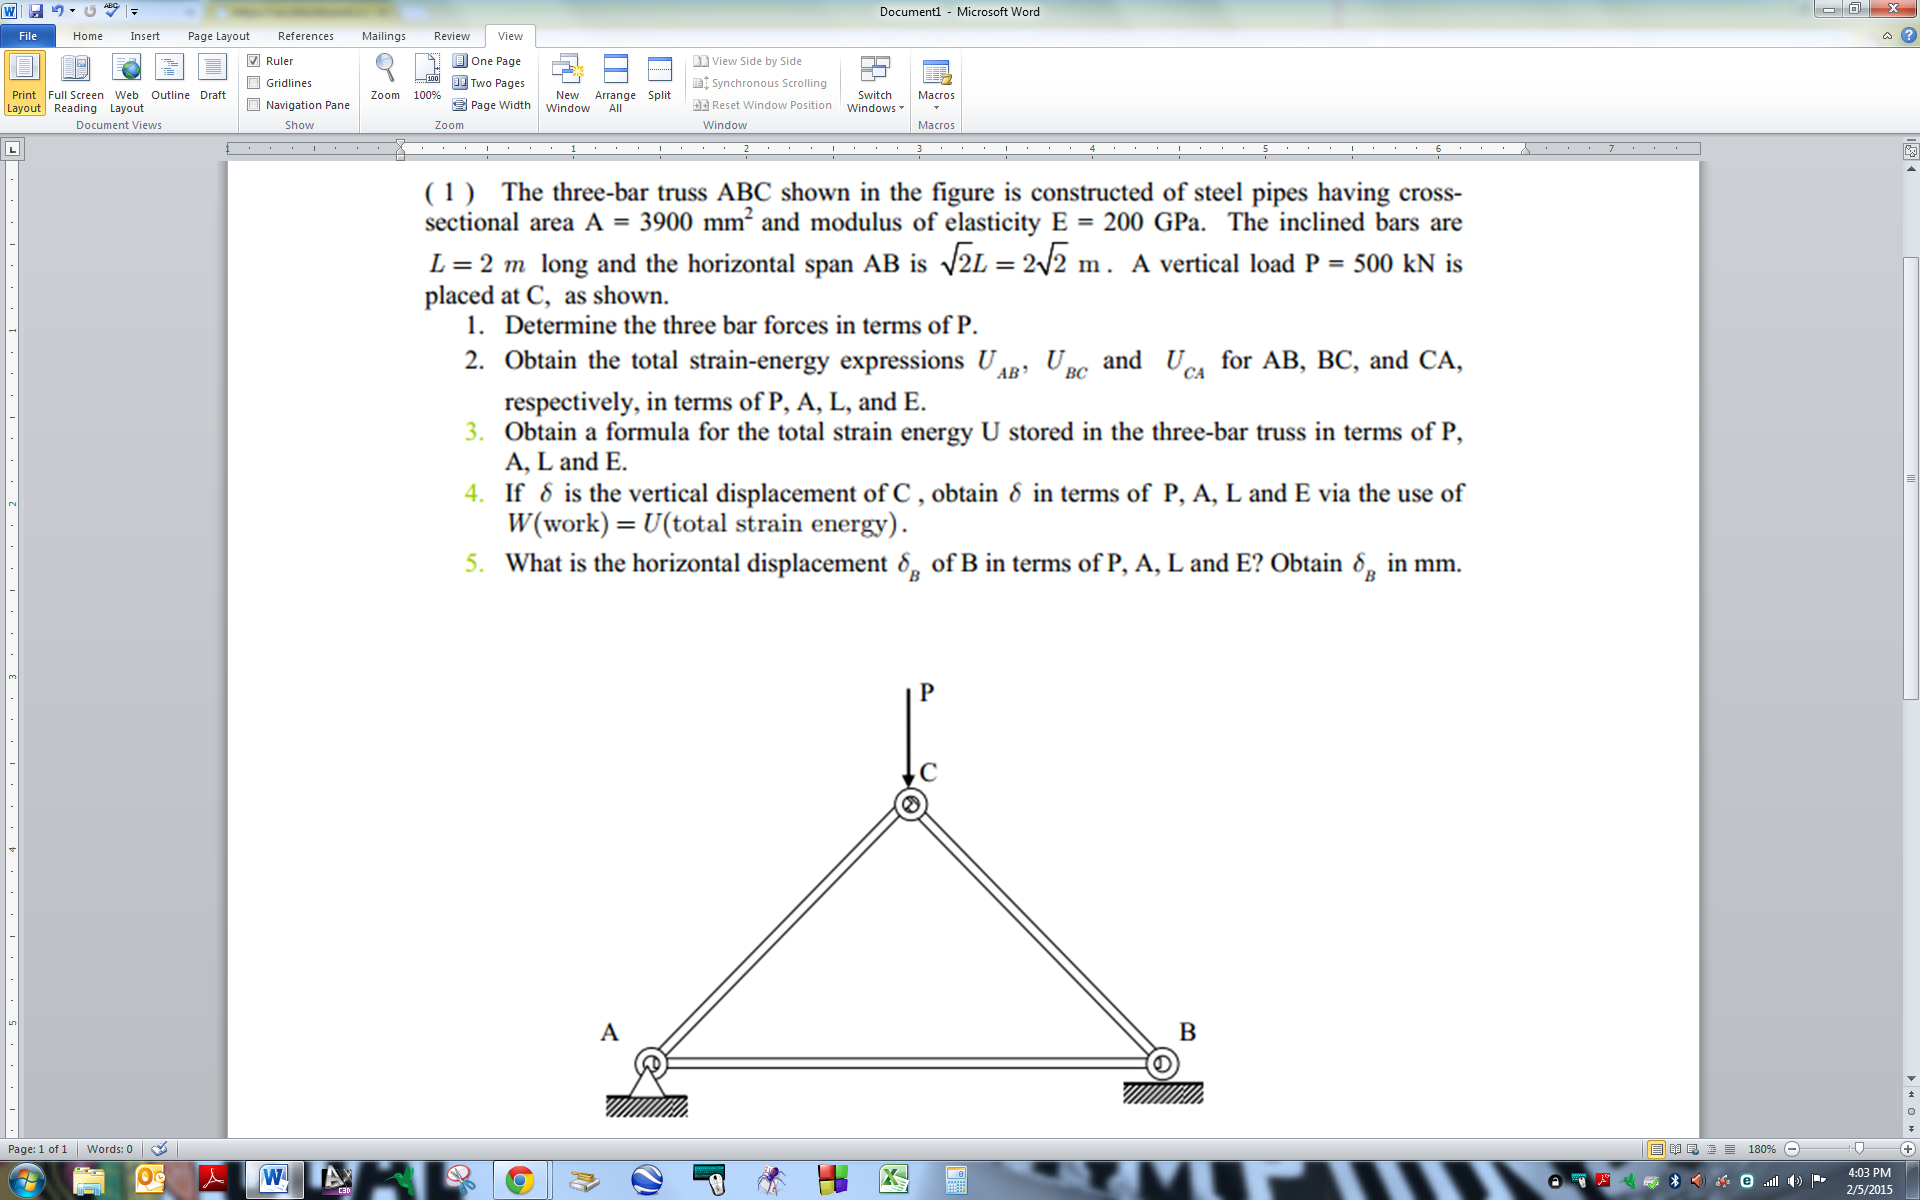This screenshot has width=1920, height=1200.
Task: Switch document to Draft view
Action: (x=212, y=82)
